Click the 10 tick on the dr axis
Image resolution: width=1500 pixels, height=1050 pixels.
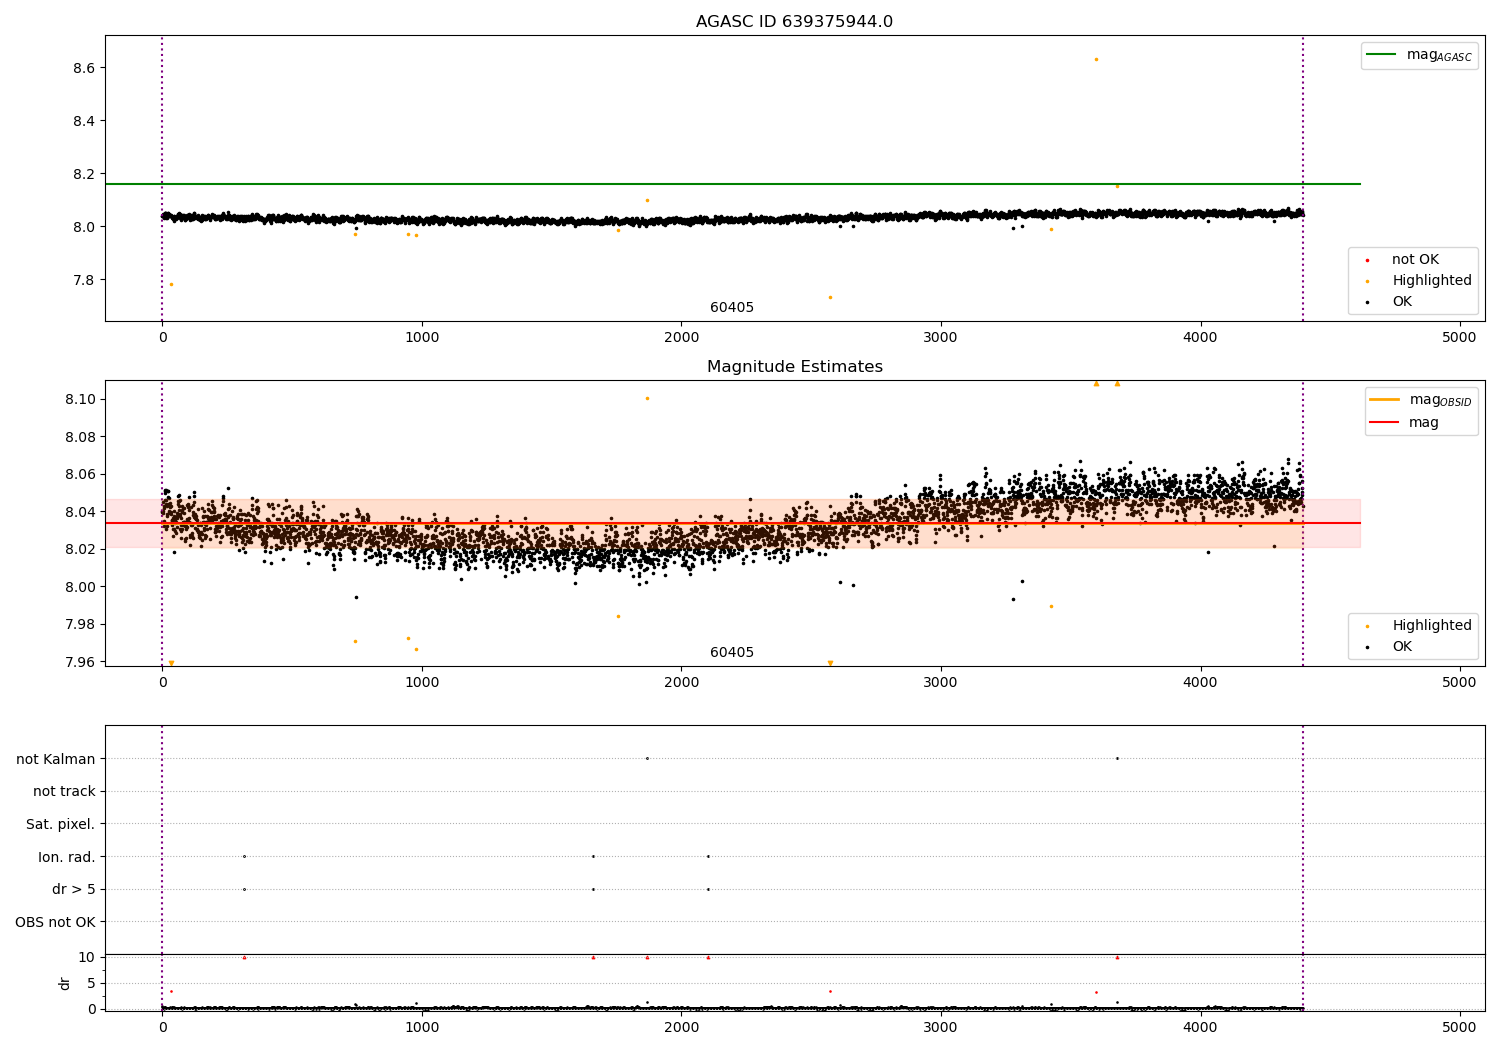(87, 957)
